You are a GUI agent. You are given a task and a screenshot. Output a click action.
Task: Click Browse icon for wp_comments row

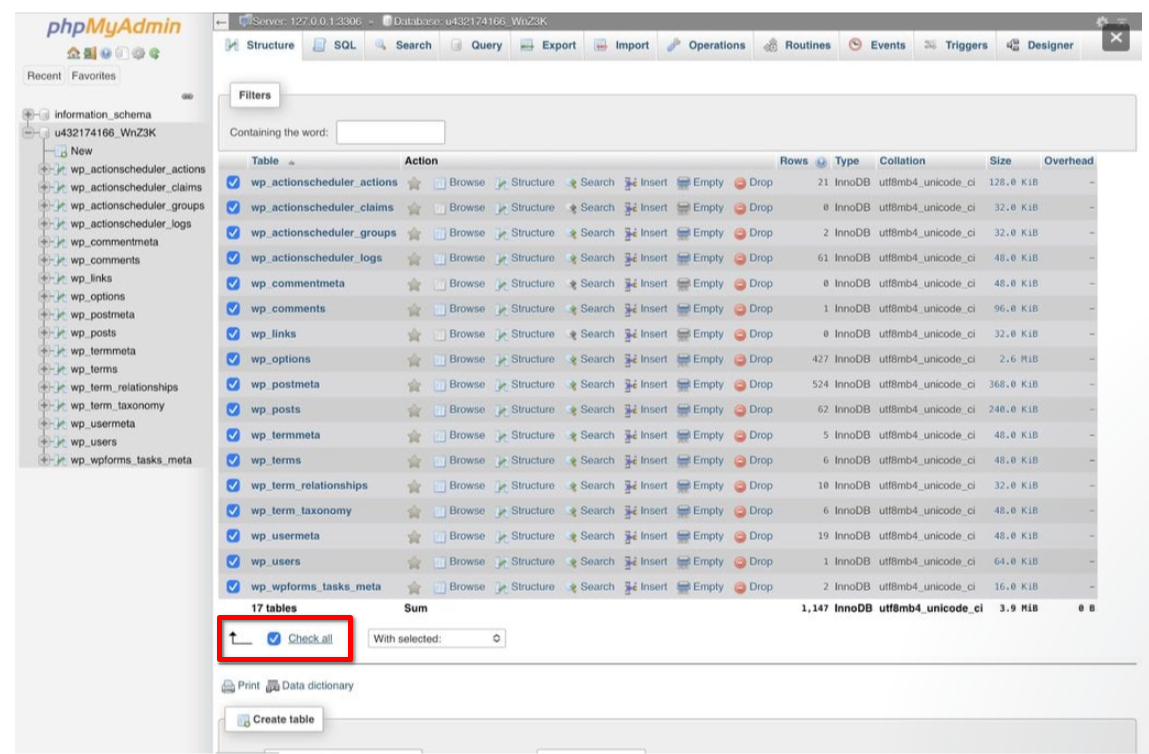coord(440,309)
